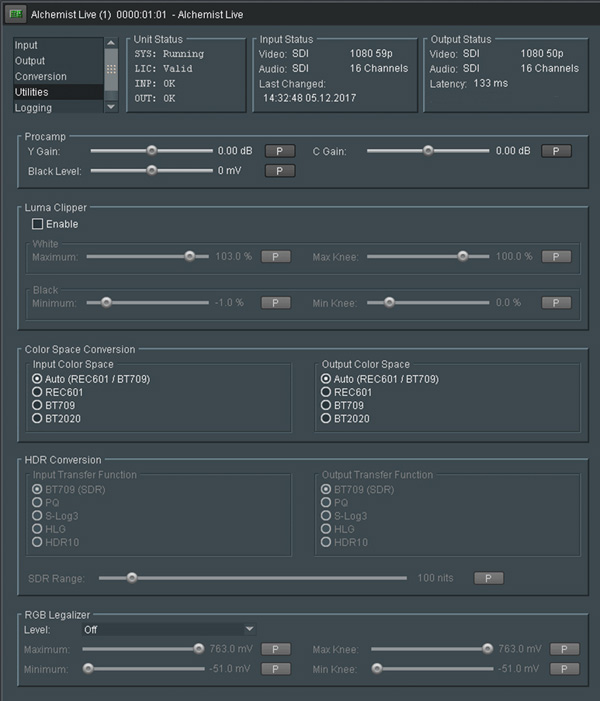Select HLG input transfer function
Image resolution: width=600 pixels, height=701 pixels.
(49, 529)
